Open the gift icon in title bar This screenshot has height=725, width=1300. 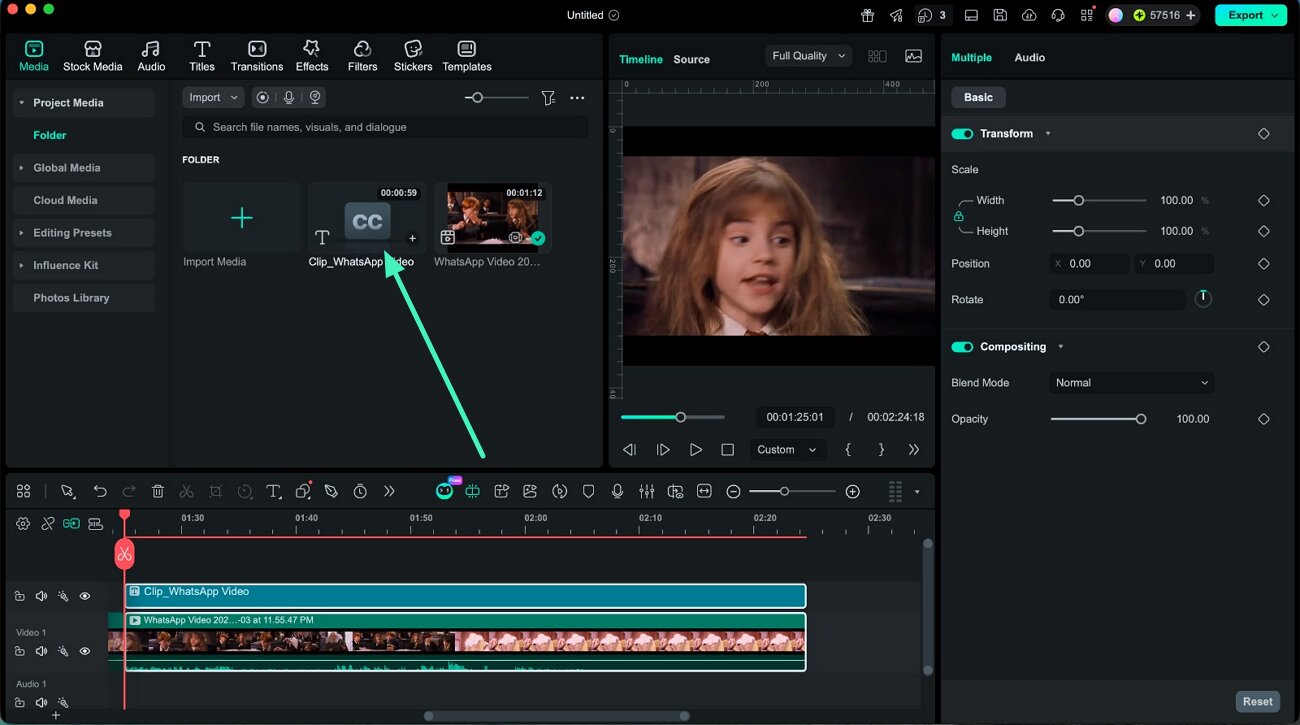pos(867,15)
